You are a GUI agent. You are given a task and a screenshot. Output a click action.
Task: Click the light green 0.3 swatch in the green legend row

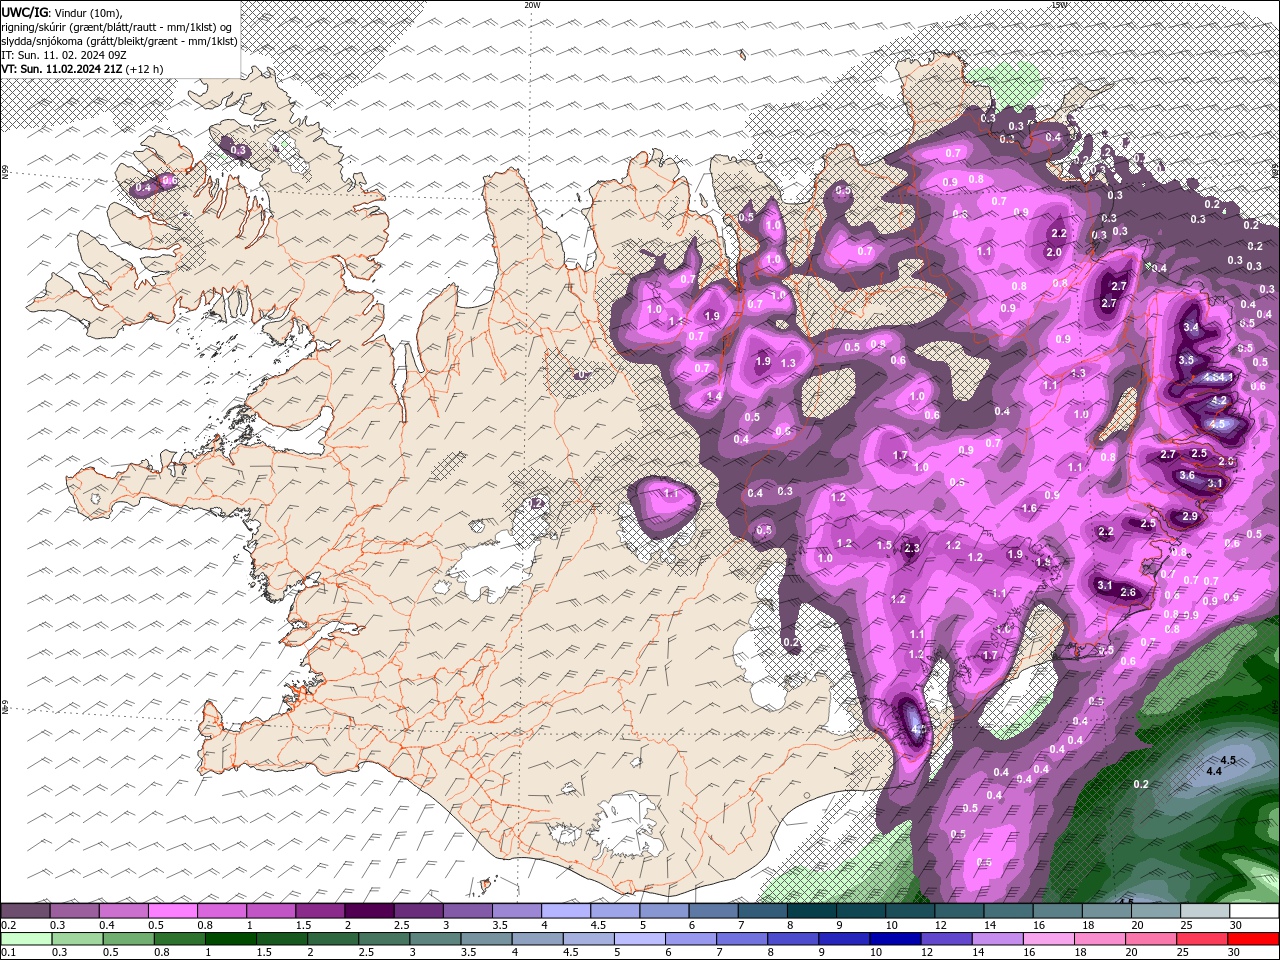[x=77, y=939]
